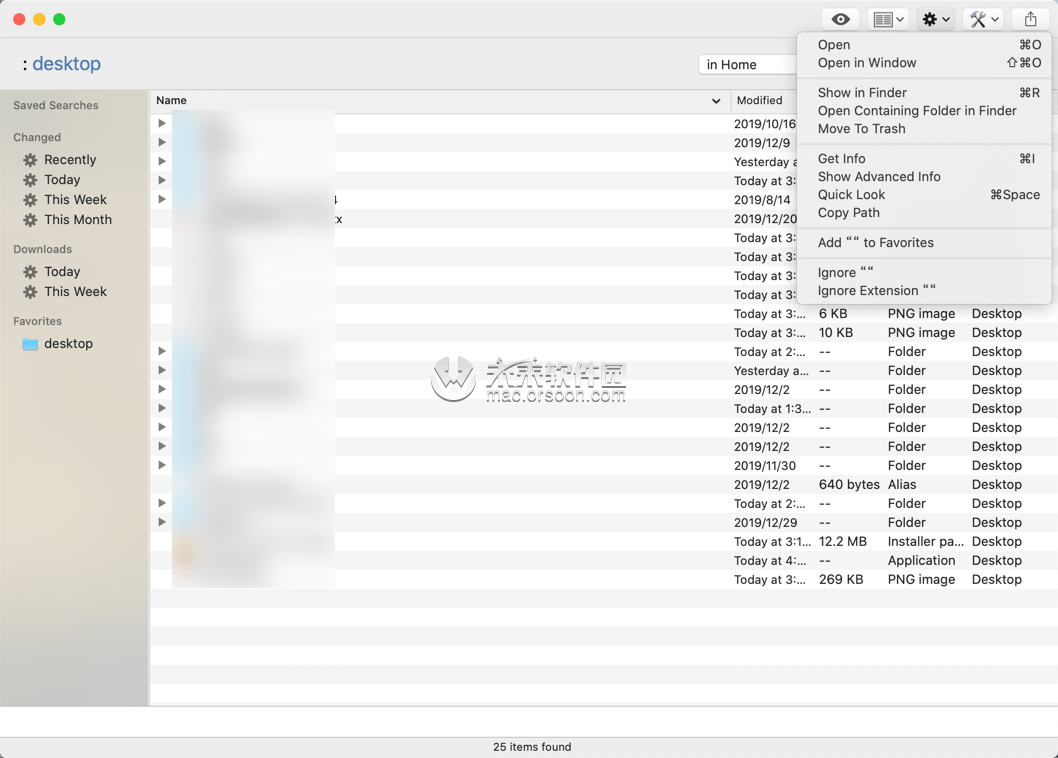This screenshot has height=758, width=1058.
Task: Click the Share icon in toolbar
Action: [1030, 19]
